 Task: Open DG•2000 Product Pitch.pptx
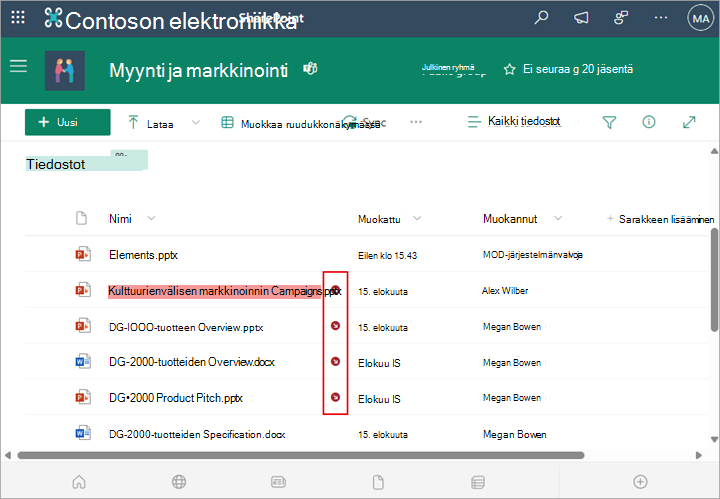[176, 398]
